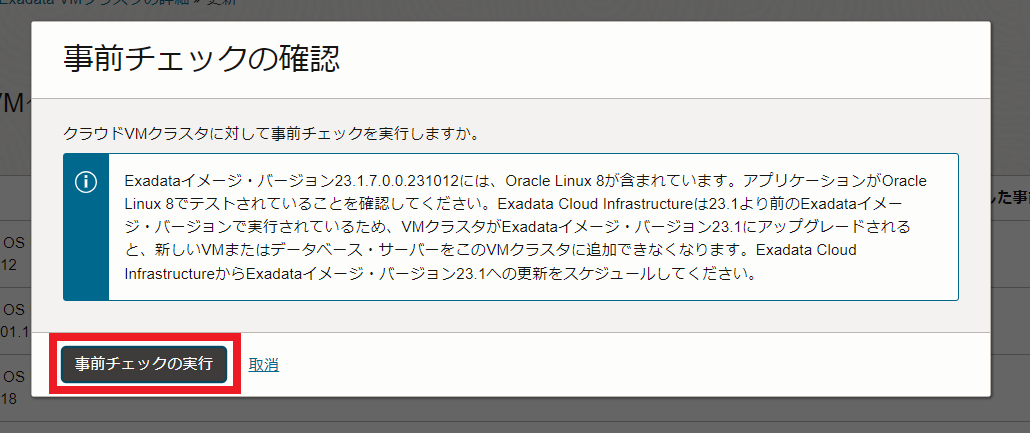Click the background row labeled OS 18

[x=13, y=387]
